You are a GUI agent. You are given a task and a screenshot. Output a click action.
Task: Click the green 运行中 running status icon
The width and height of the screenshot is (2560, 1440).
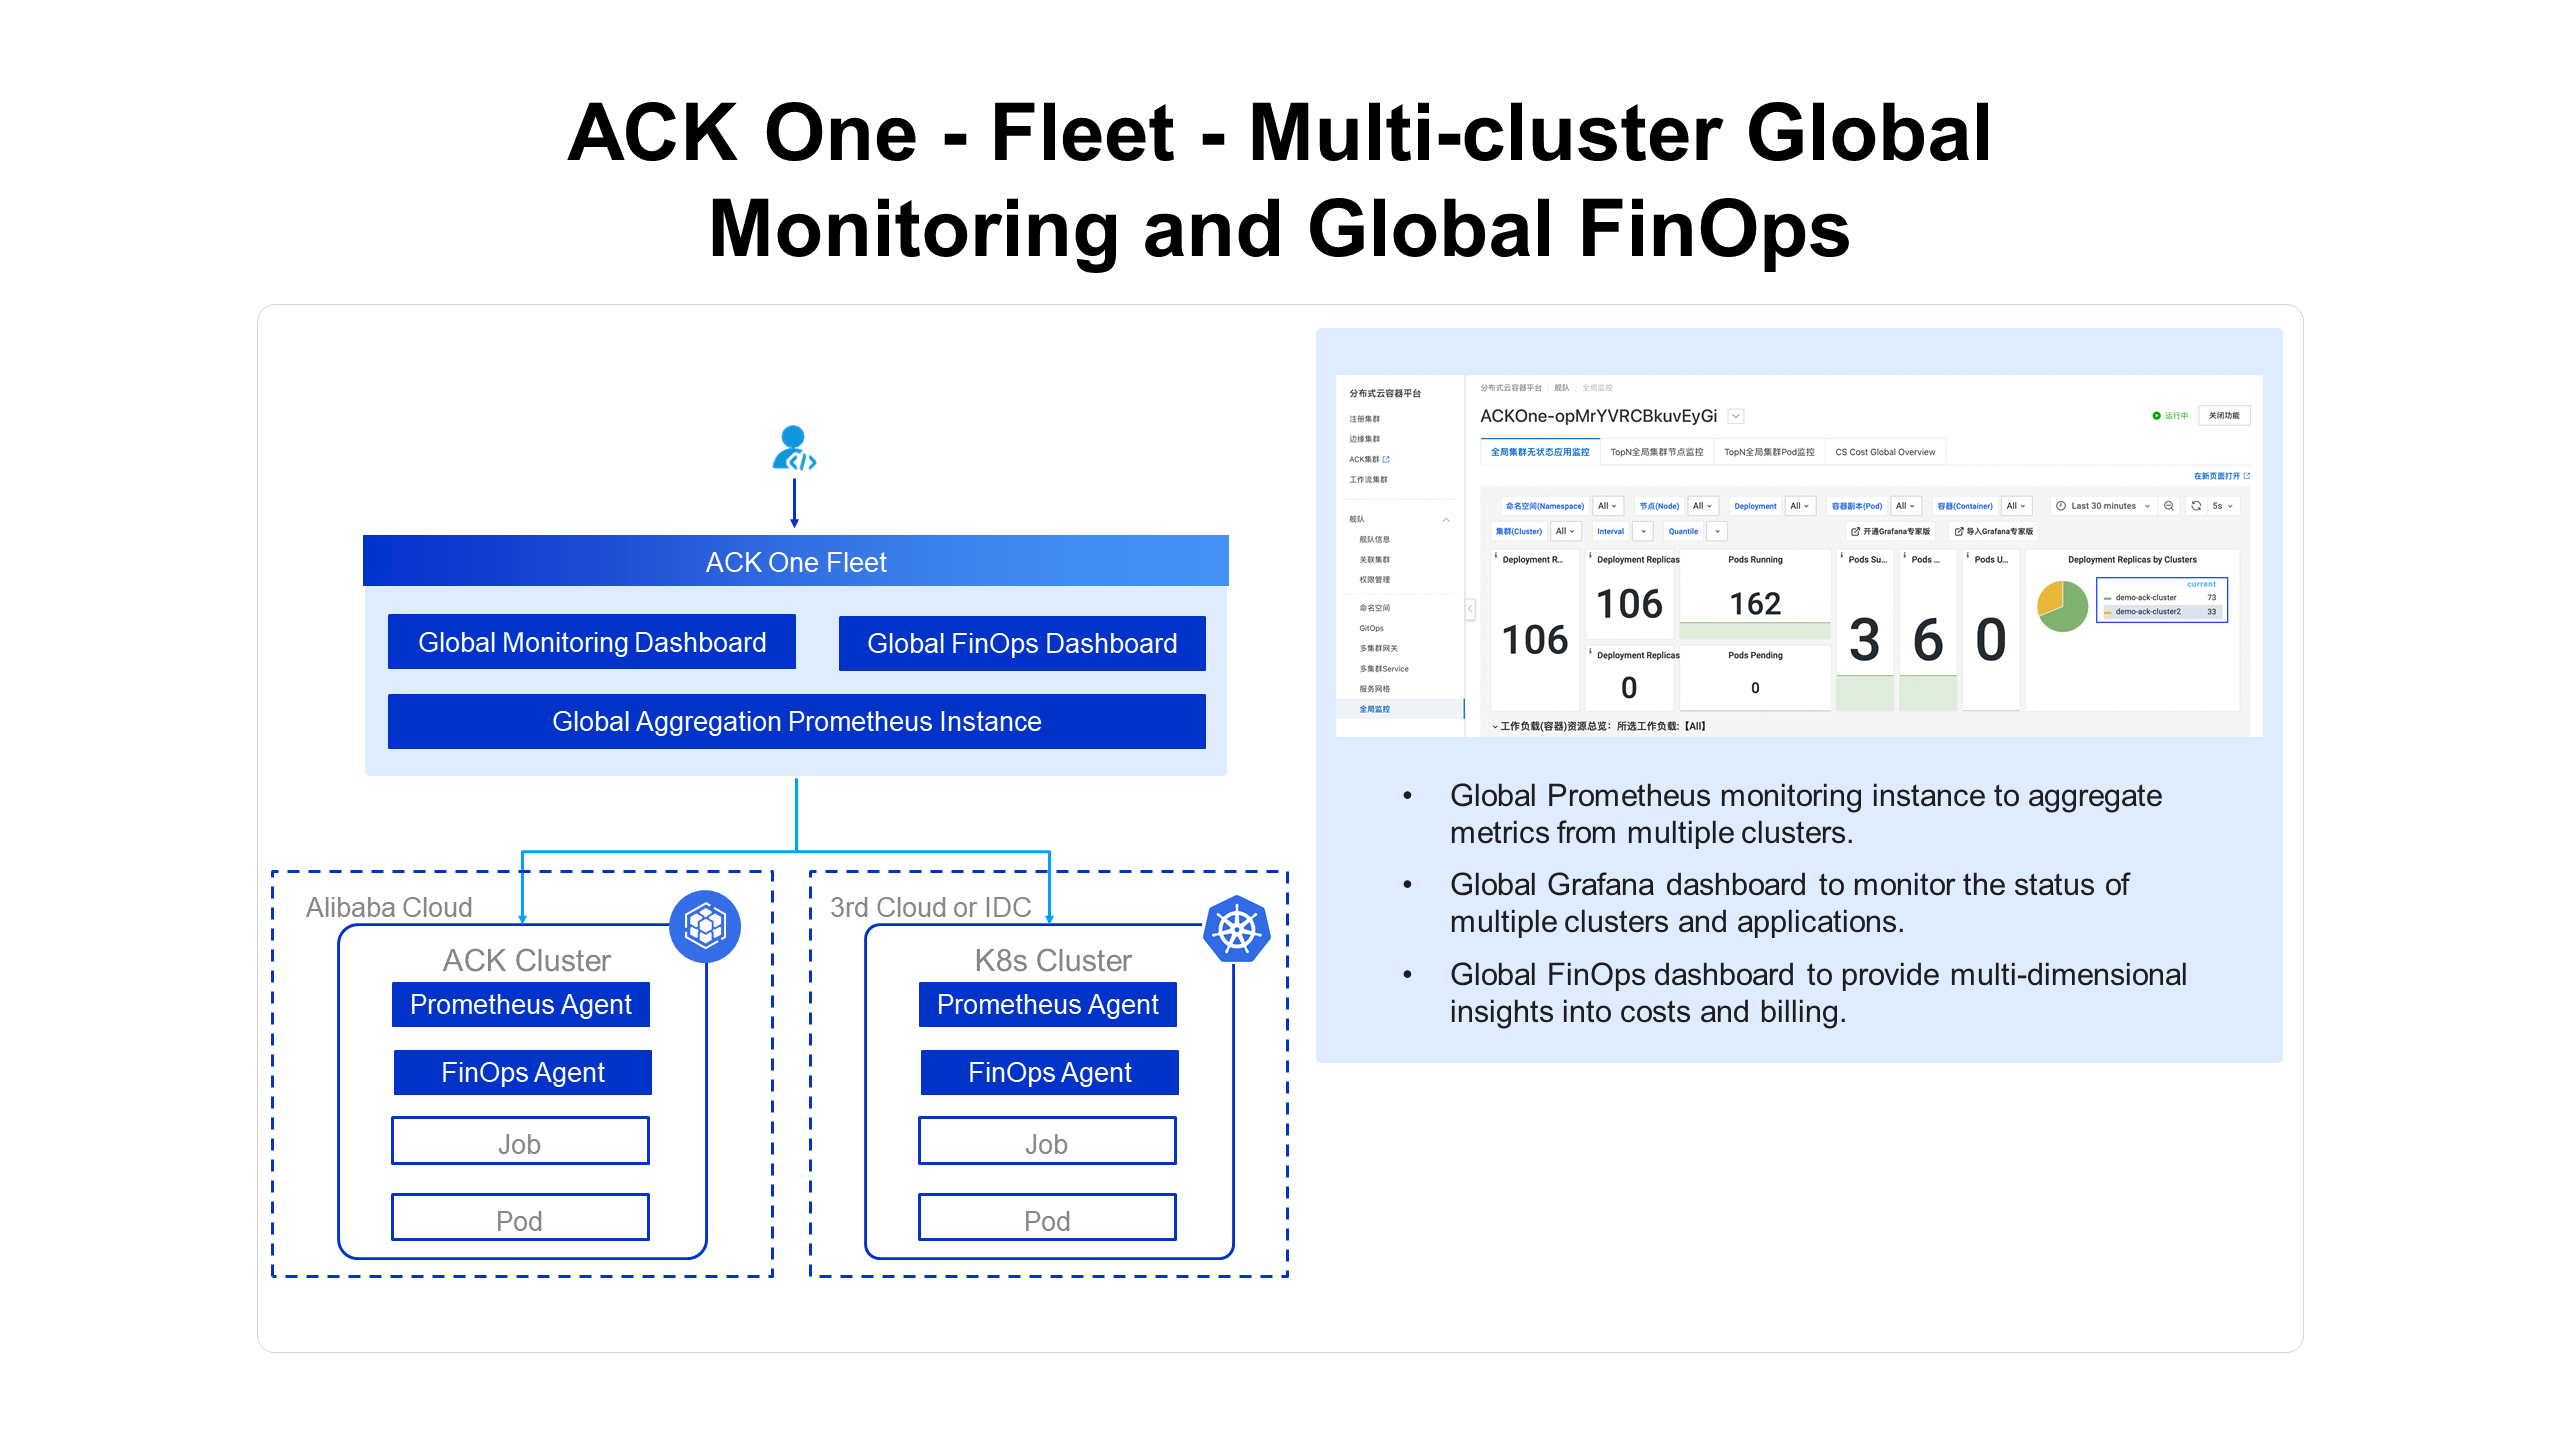[2157, 416]
